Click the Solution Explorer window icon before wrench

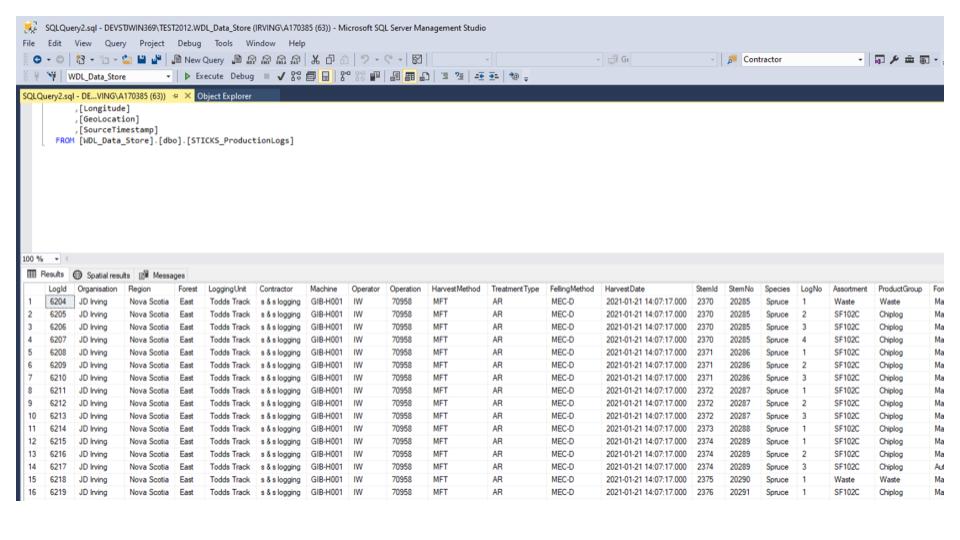[879, 59]
